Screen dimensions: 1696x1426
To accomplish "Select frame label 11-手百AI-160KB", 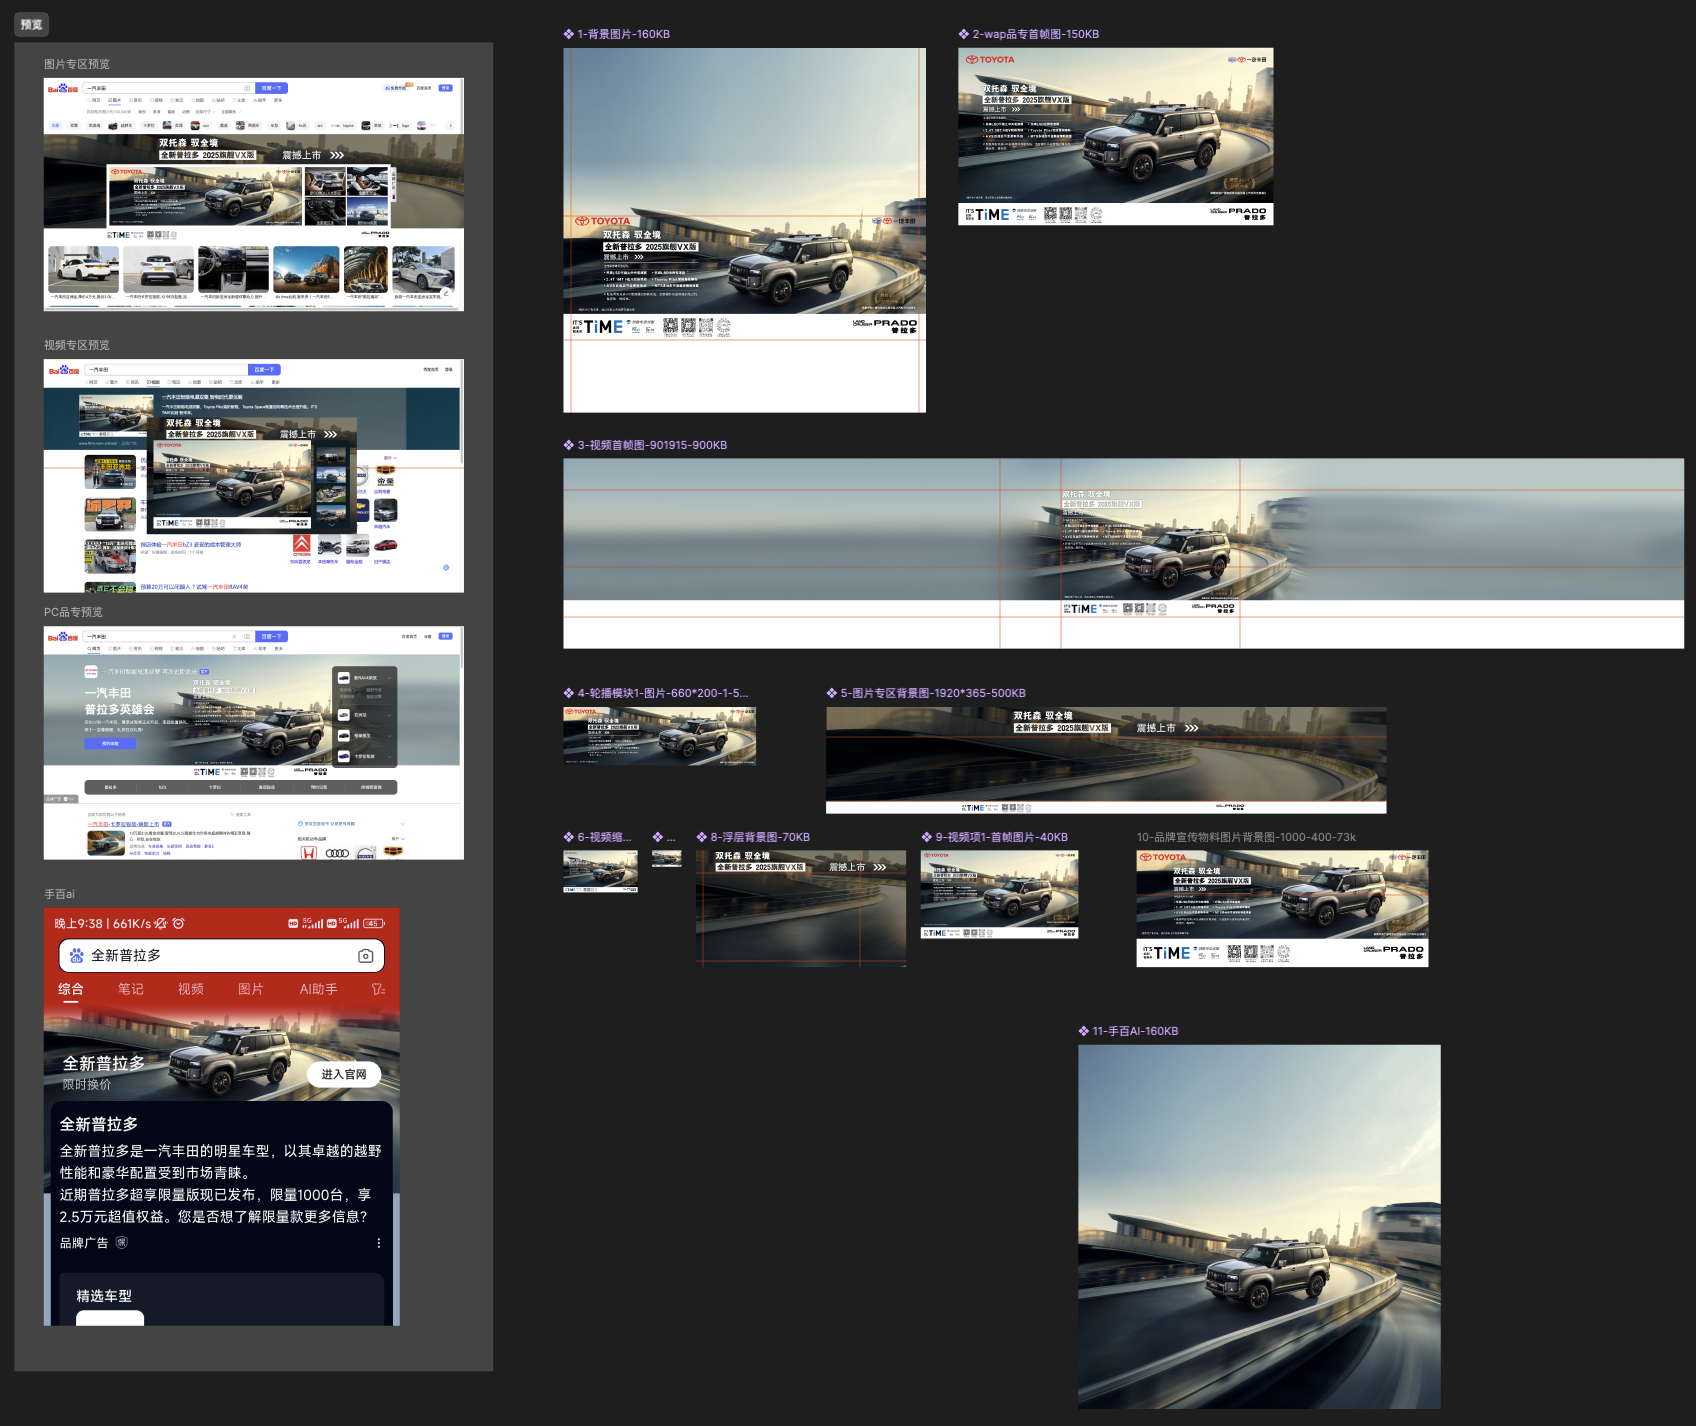I will pyautogui.click(x=1135, y=1031).
